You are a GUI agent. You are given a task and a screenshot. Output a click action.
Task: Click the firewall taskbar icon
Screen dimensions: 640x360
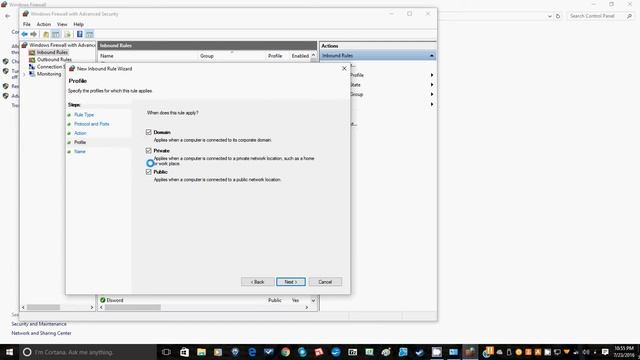pos(470,352)
